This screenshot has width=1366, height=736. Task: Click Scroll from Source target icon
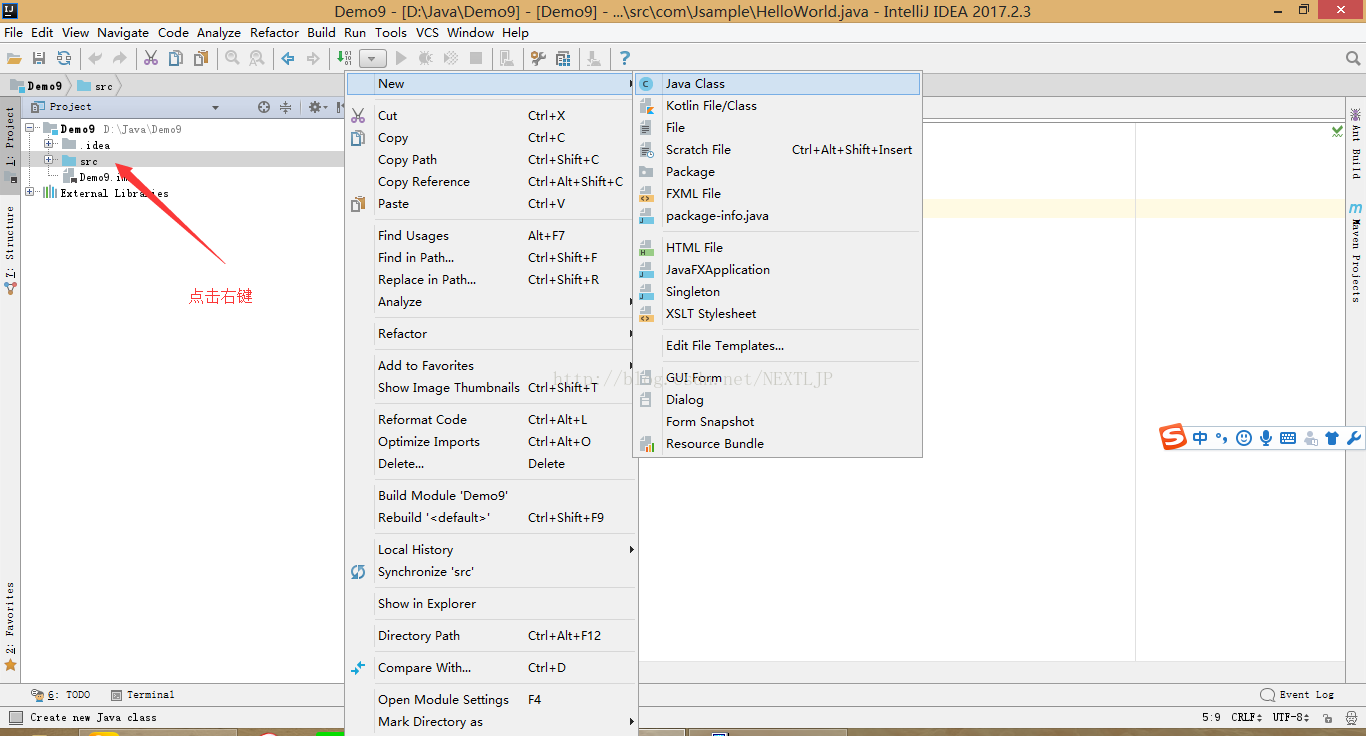coord(264,107)
